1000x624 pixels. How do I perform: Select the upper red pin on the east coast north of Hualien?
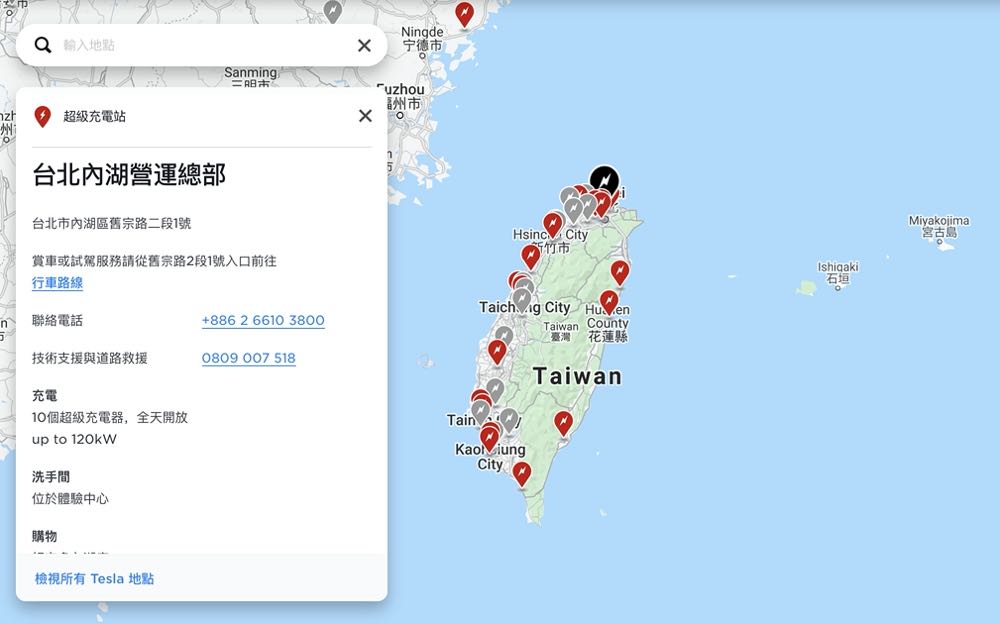point(620,272)
